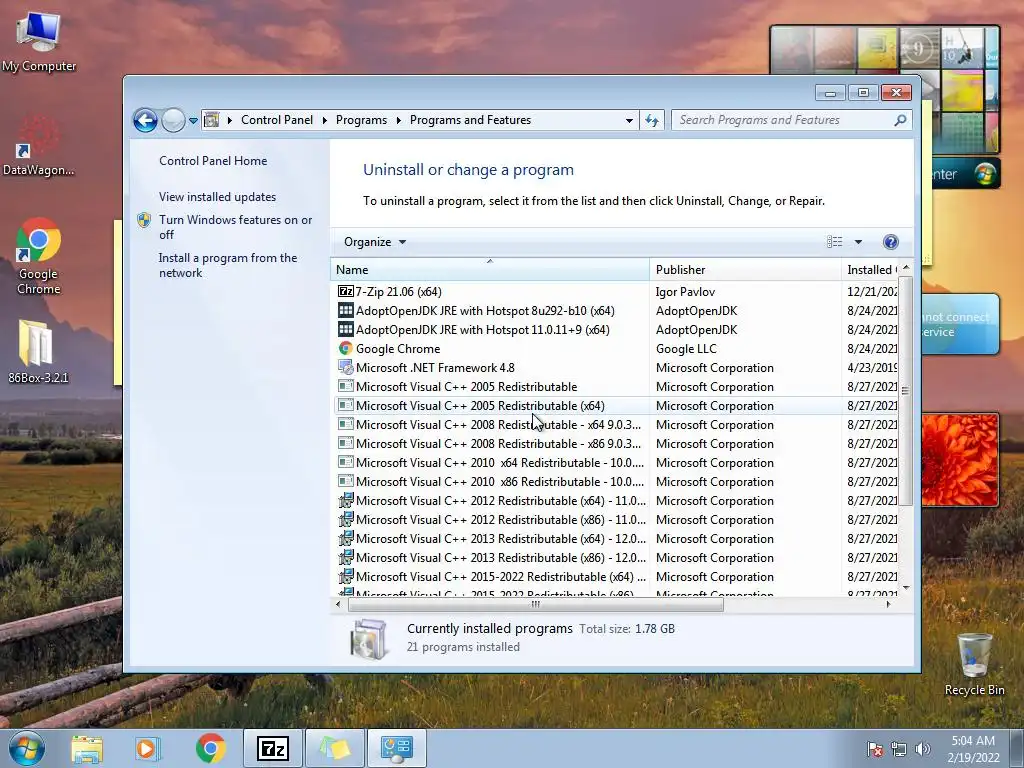This screenshot has height=768, width=1024.
Task: Open the Organize dropdown menu
Action: pos(375,242)
